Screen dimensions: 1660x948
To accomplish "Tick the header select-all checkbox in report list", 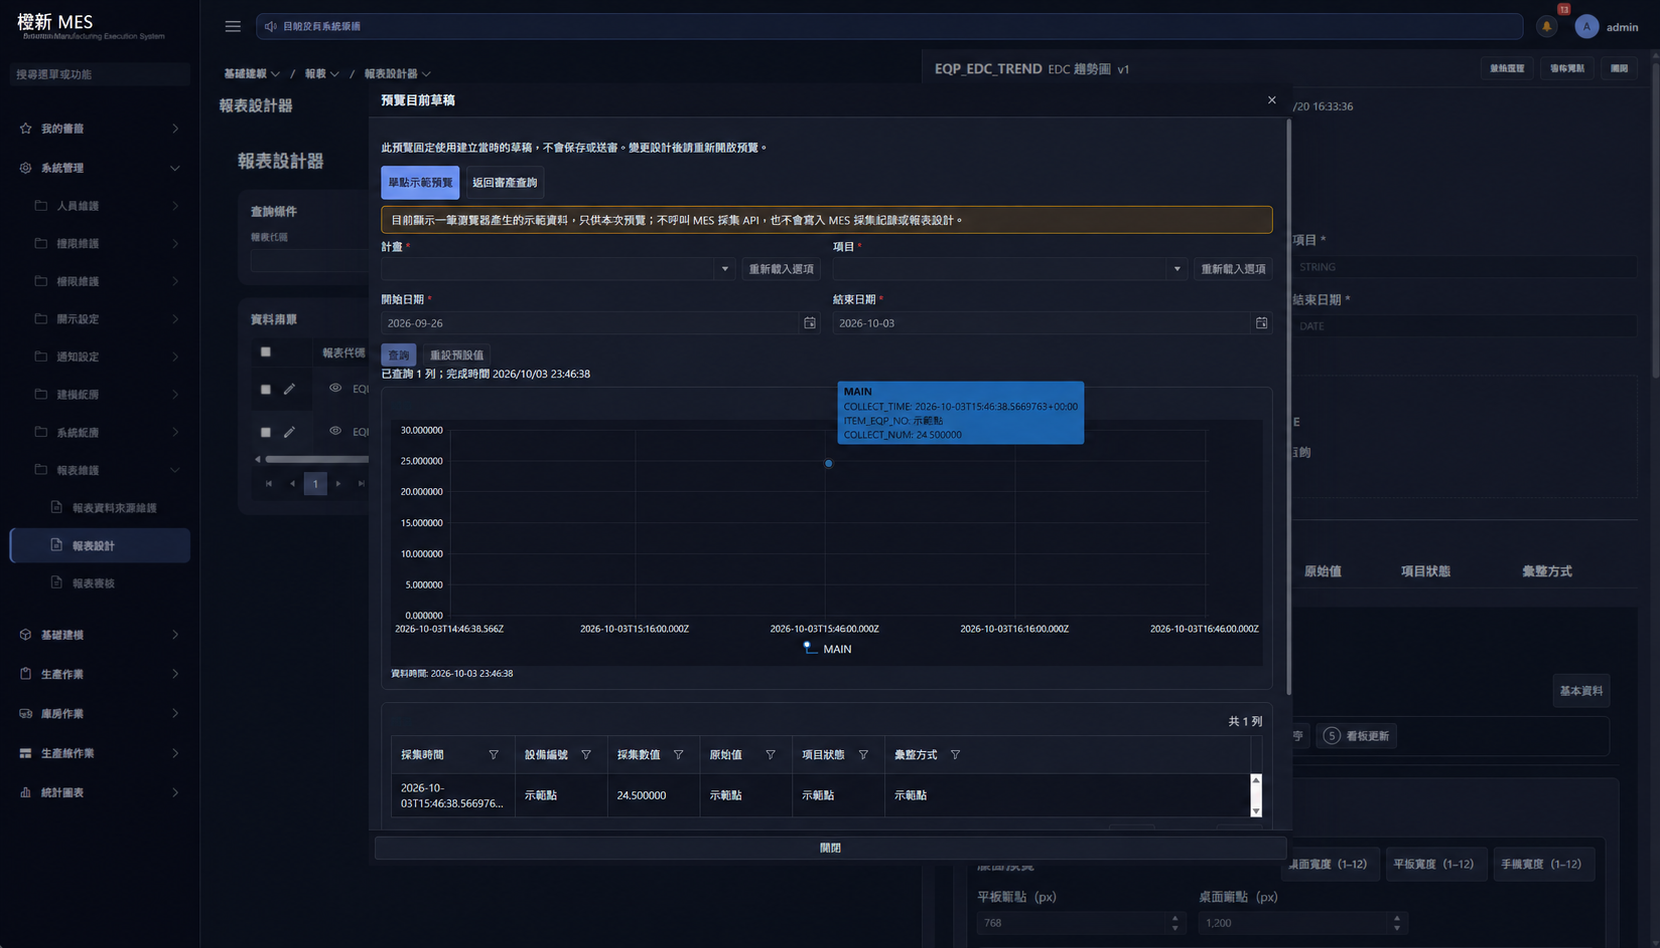I will (265, 352).
